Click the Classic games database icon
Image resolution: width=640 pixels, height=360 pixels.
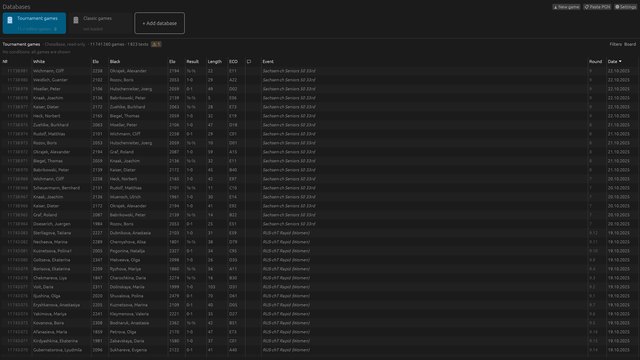(x=76, y=20)
